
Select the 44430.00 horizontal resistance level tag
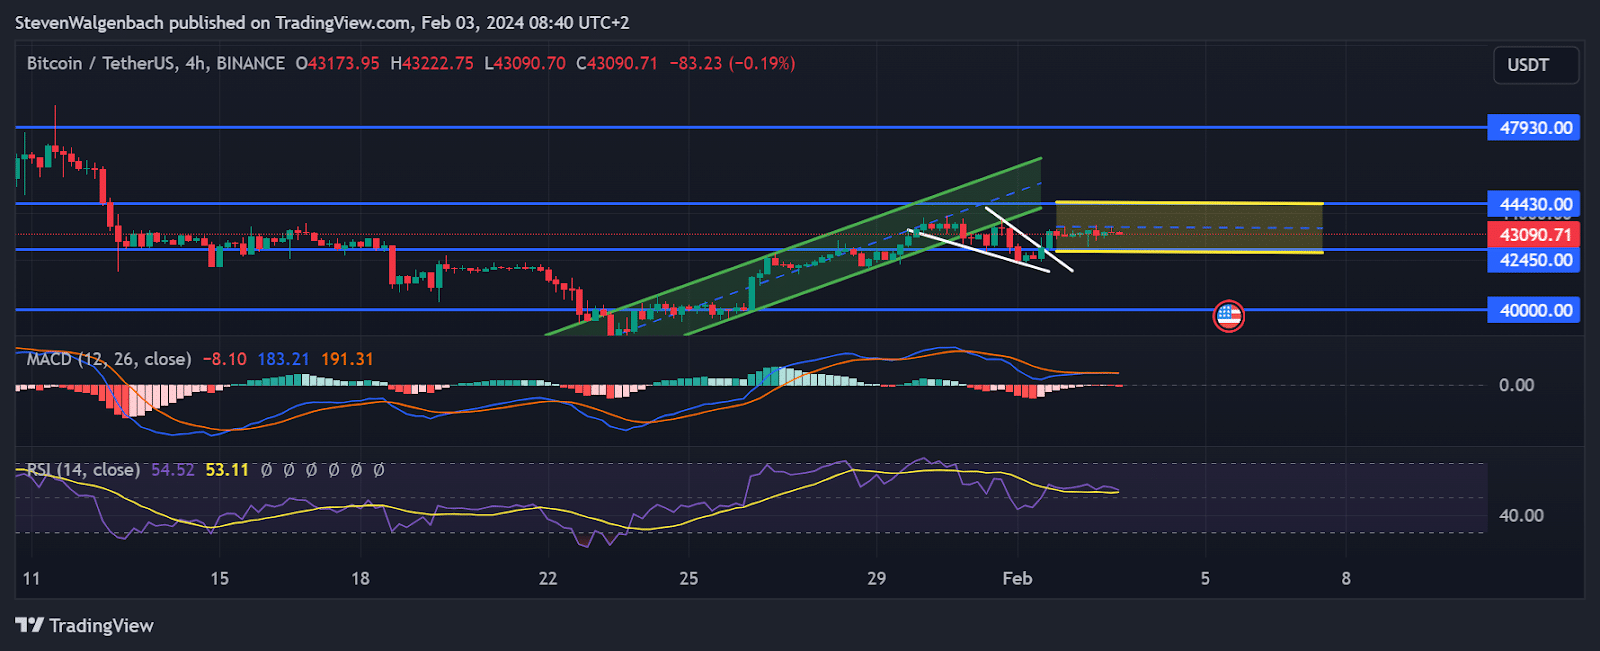[1534, 204]
